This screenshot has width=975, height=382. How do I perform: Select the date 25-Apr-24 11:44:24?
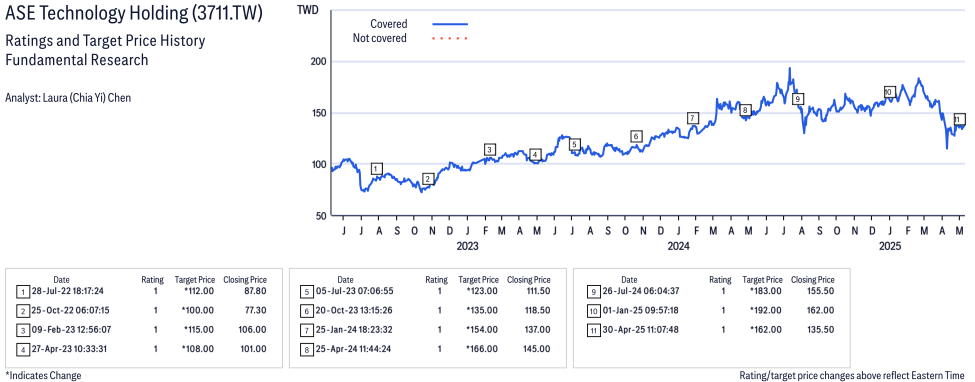click(353, 349)
